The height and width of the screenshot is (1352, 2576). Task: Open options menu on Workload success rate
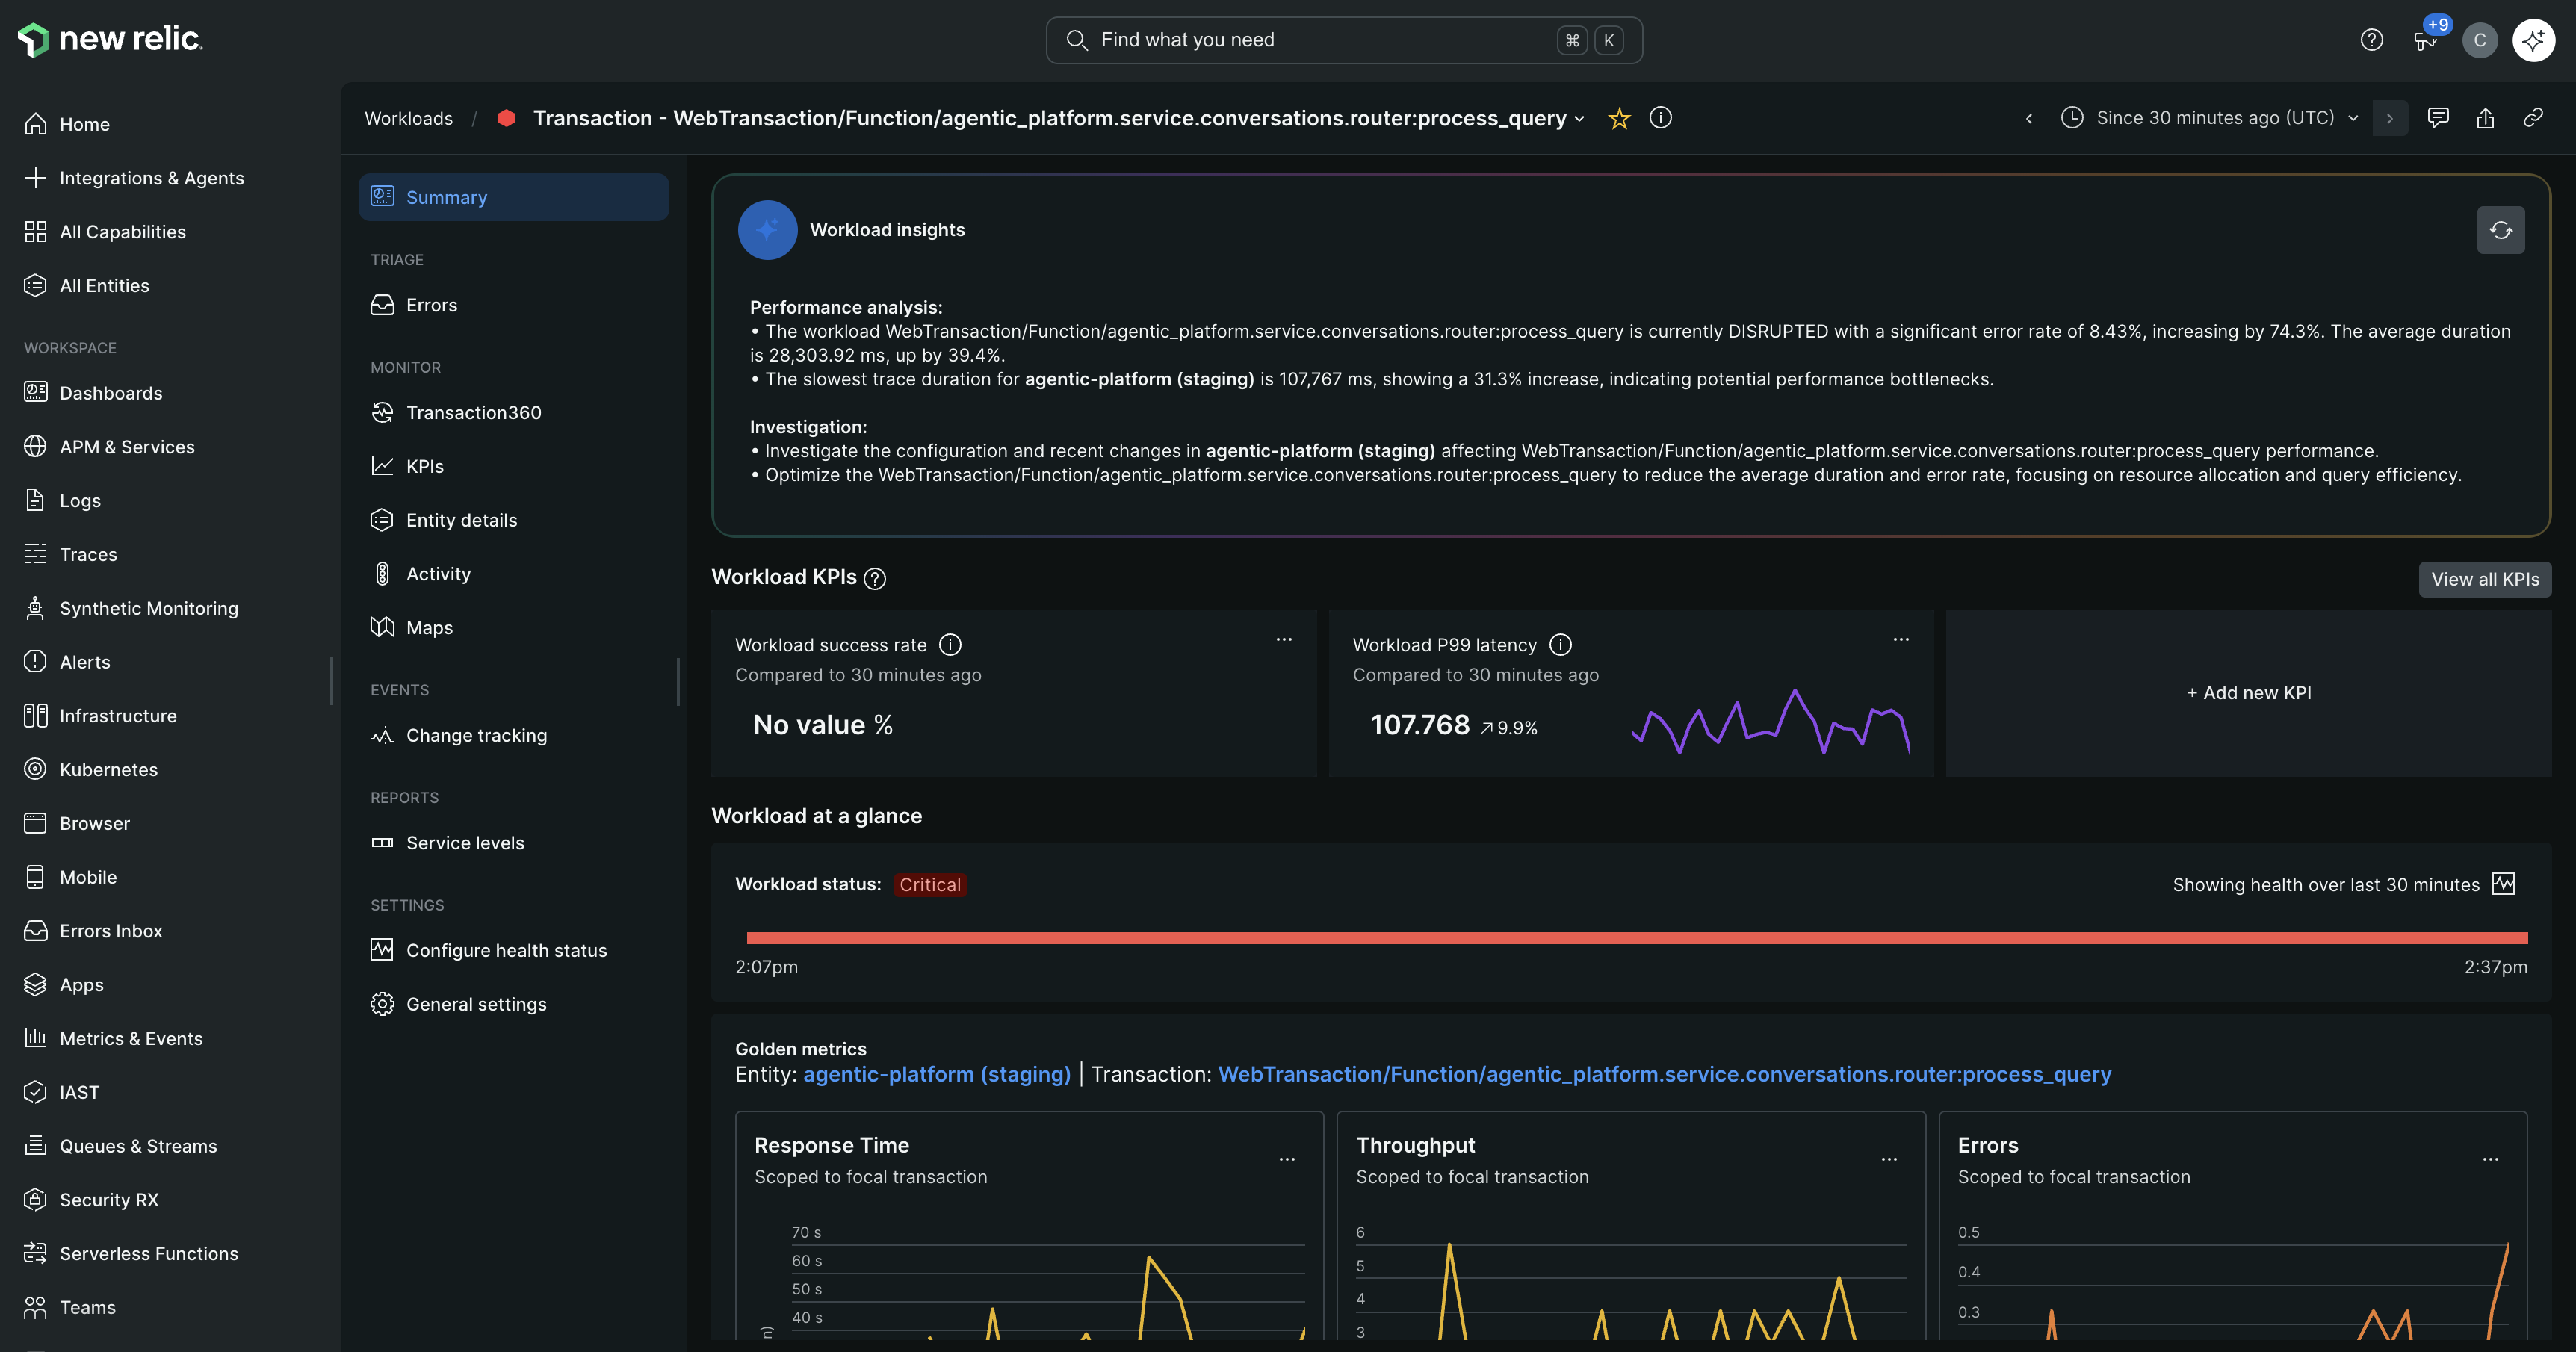pos(1284,640)
